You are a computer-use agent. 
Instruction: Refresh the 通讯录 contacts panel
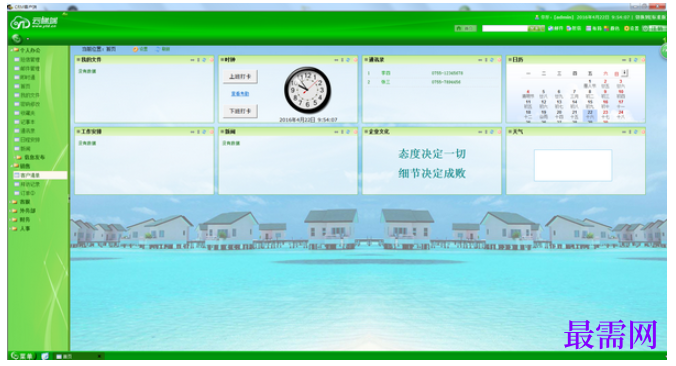(492, 60)
